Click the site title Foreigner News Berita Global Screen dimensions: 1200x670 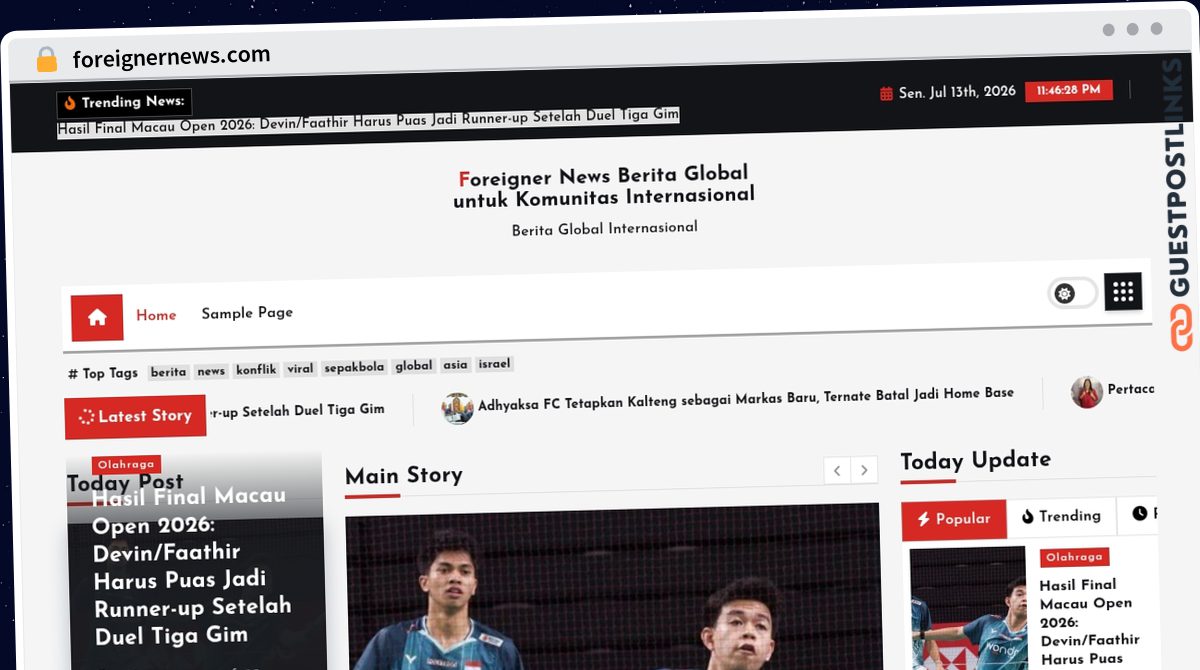[604, 187]
